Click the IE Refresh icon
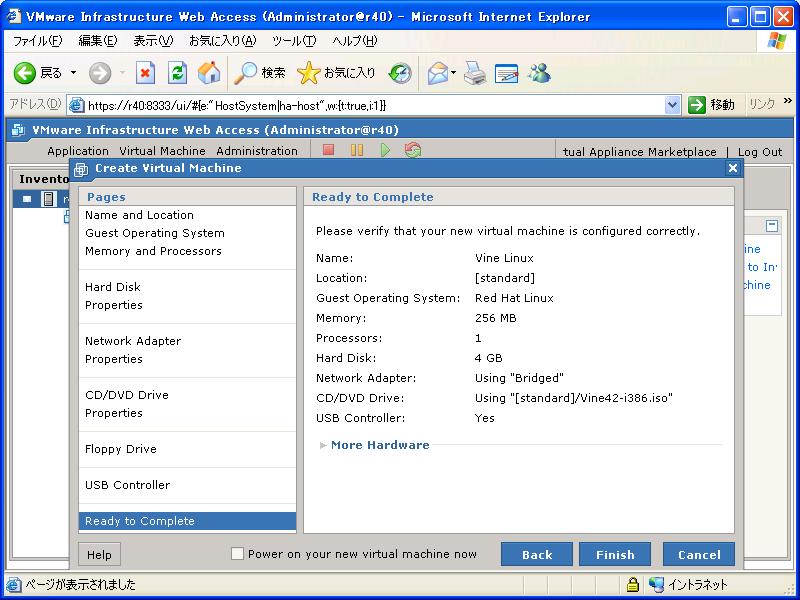Viewport: 800px width, 600px height. pos(177,73)
